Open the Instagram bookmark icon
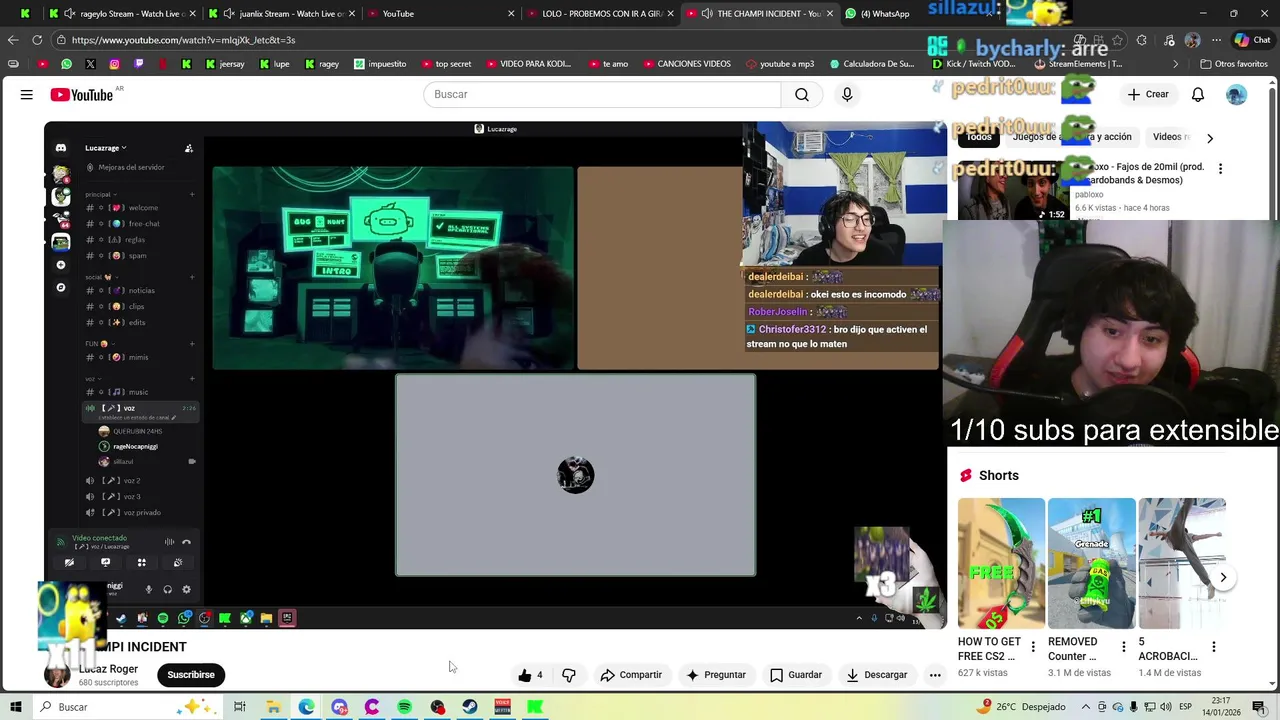The height and width of the screenshot is (720, 1280). tap(114, 64)
